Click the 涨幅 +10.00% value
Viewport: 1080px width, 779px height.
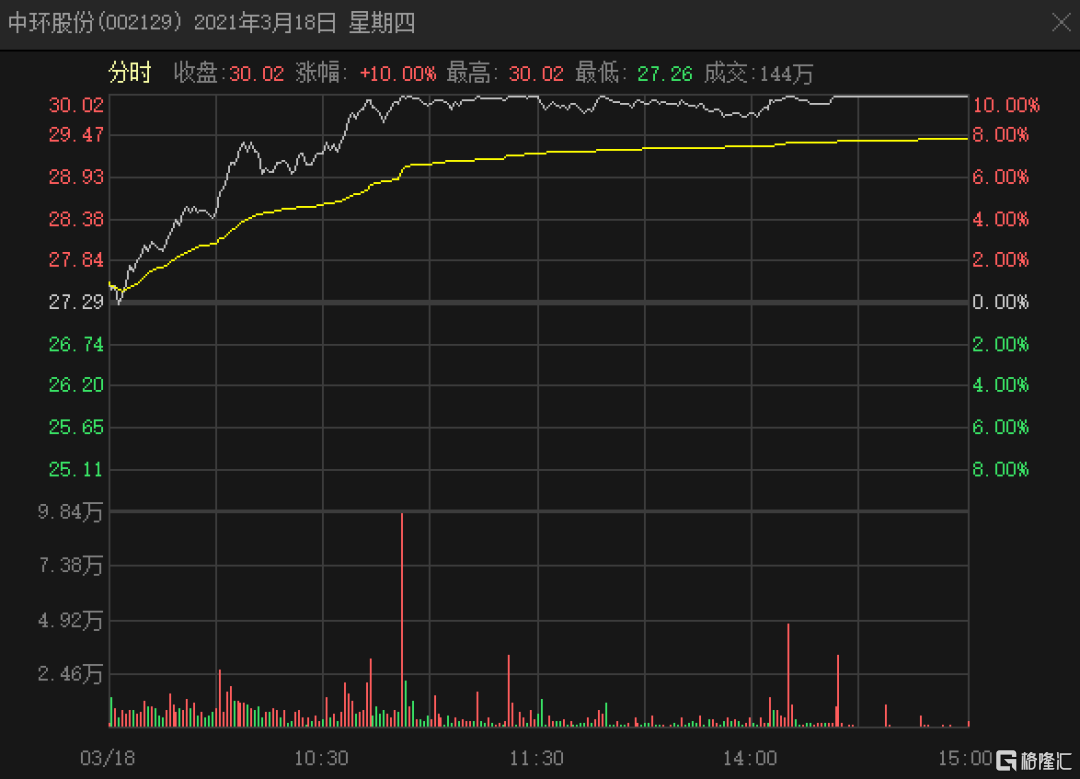coord(397,73)
